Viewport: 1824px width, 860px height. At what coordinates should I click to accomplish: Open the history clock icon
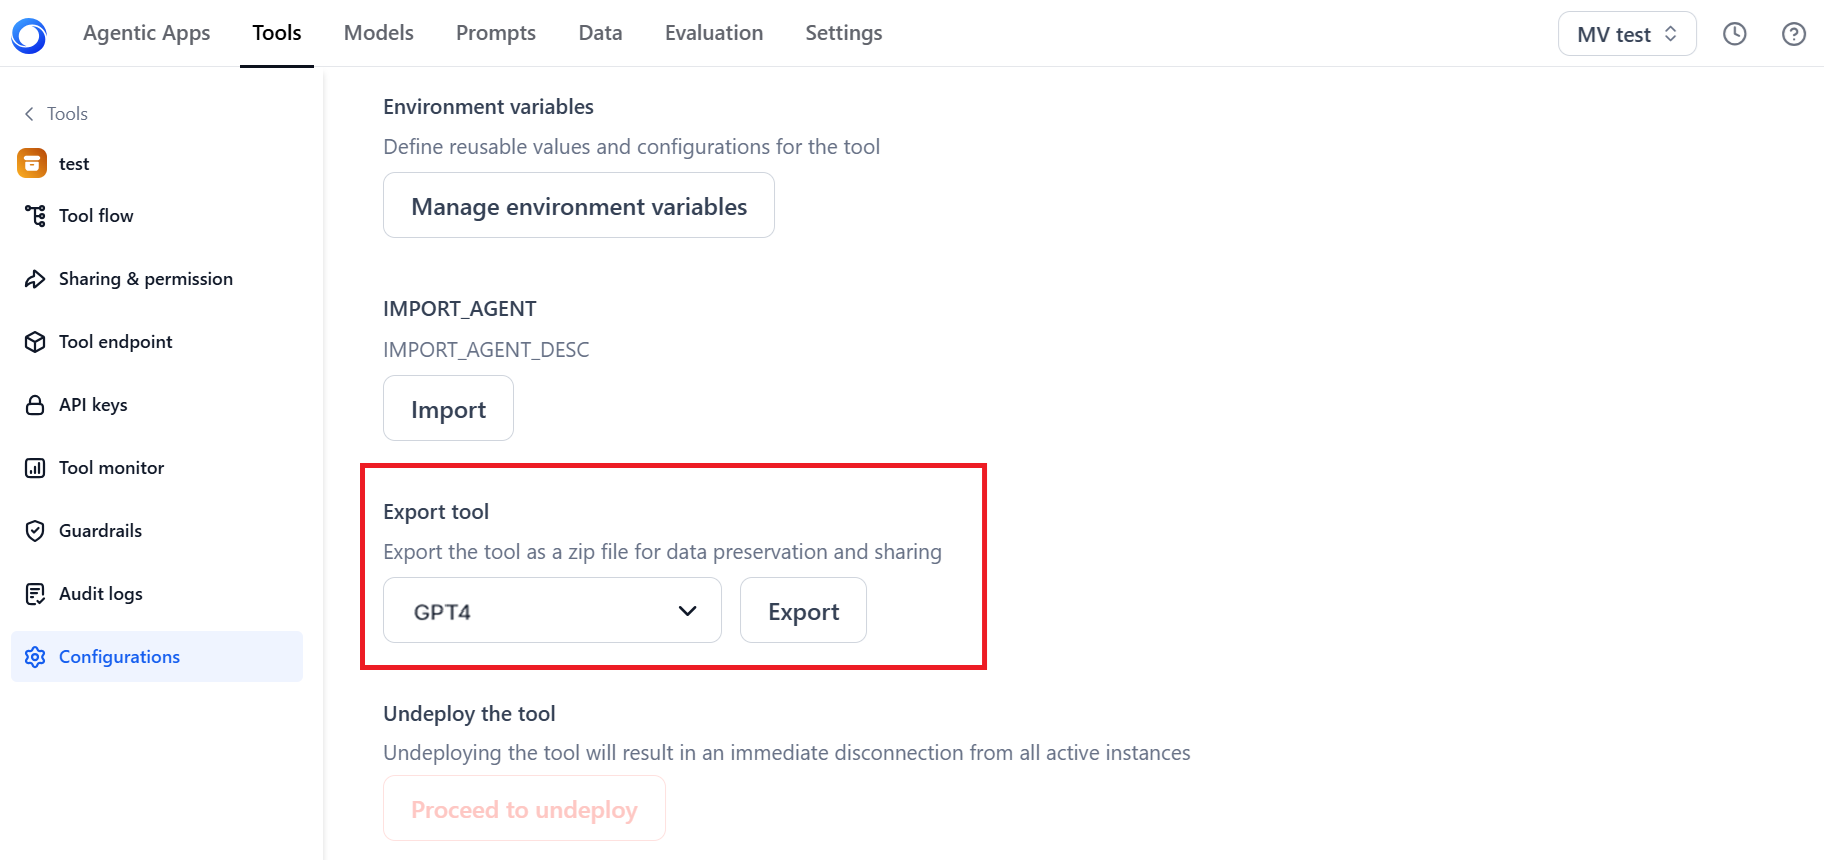coord(1734,34)
